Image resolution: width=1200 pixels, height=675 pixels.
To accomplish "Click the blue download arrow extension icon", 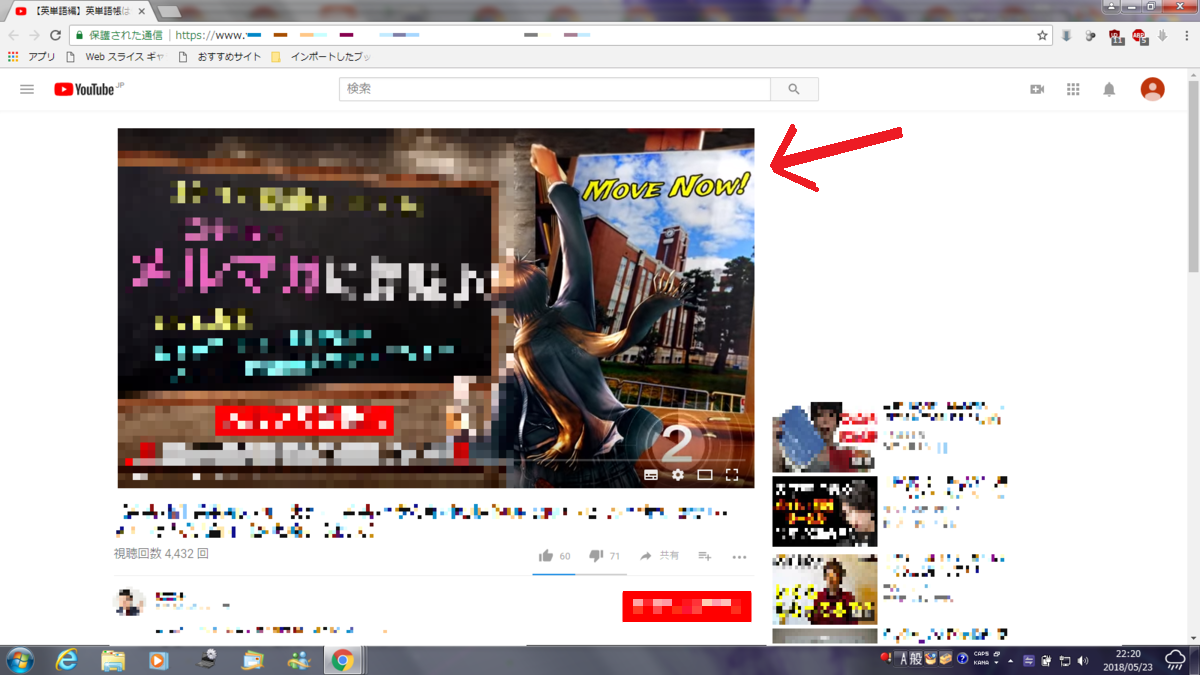I will [x=1067, y=36].
